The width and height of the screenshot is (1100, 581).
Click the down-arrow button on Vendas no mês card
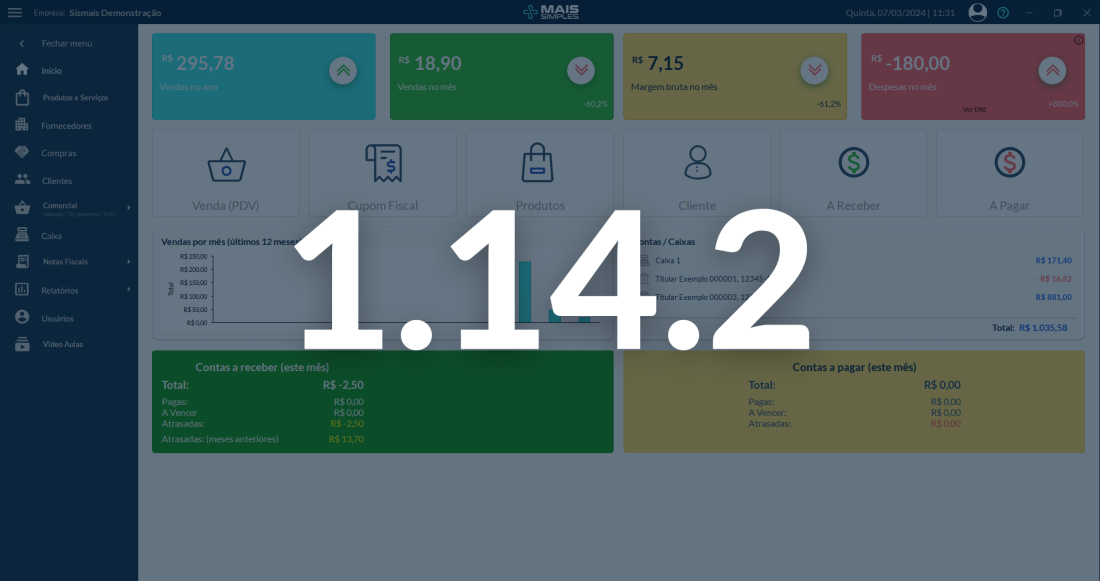pos(581,70)
